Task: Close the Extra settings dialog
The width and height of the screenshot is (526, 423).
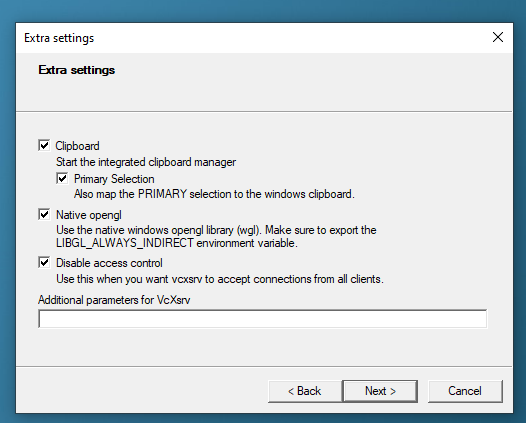Action: pos(498,37)
